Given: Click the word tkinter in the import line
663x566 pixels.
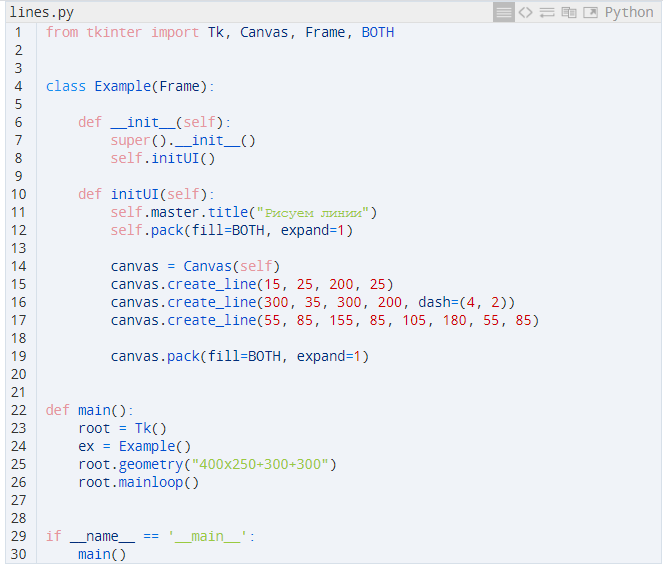Looking at the screenshot, I should pyautogui.click(x=114, y=33).
